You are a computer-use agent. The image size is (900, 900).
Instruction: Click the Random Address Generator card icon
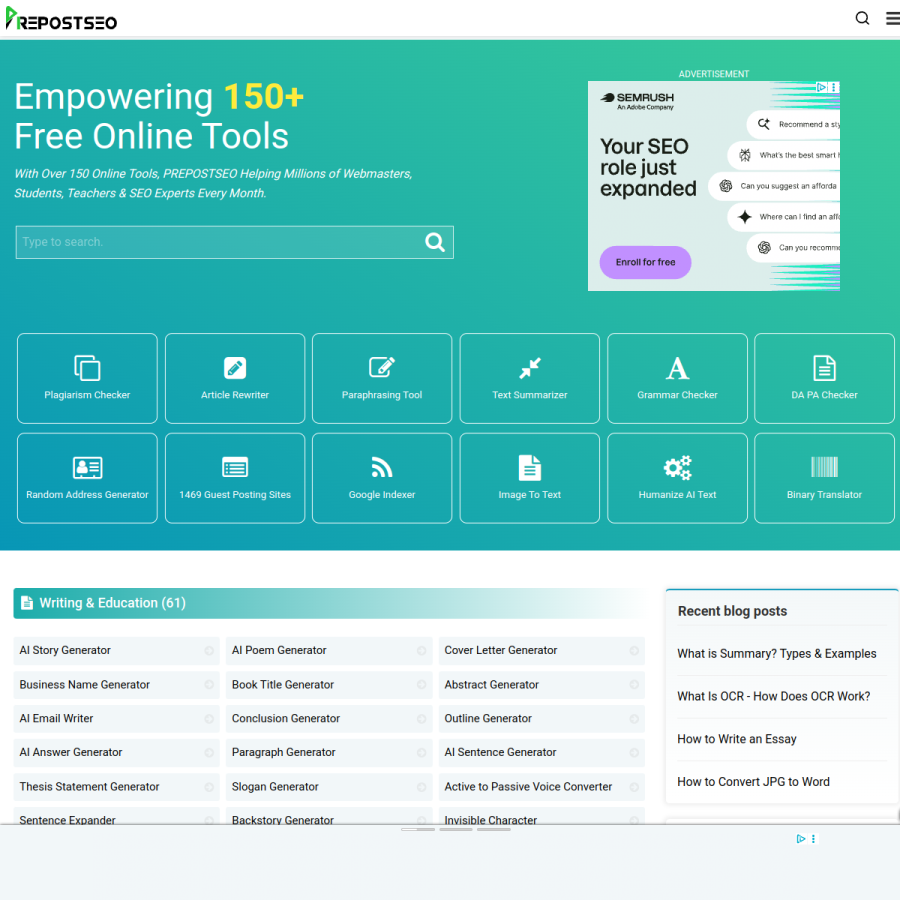87,468
